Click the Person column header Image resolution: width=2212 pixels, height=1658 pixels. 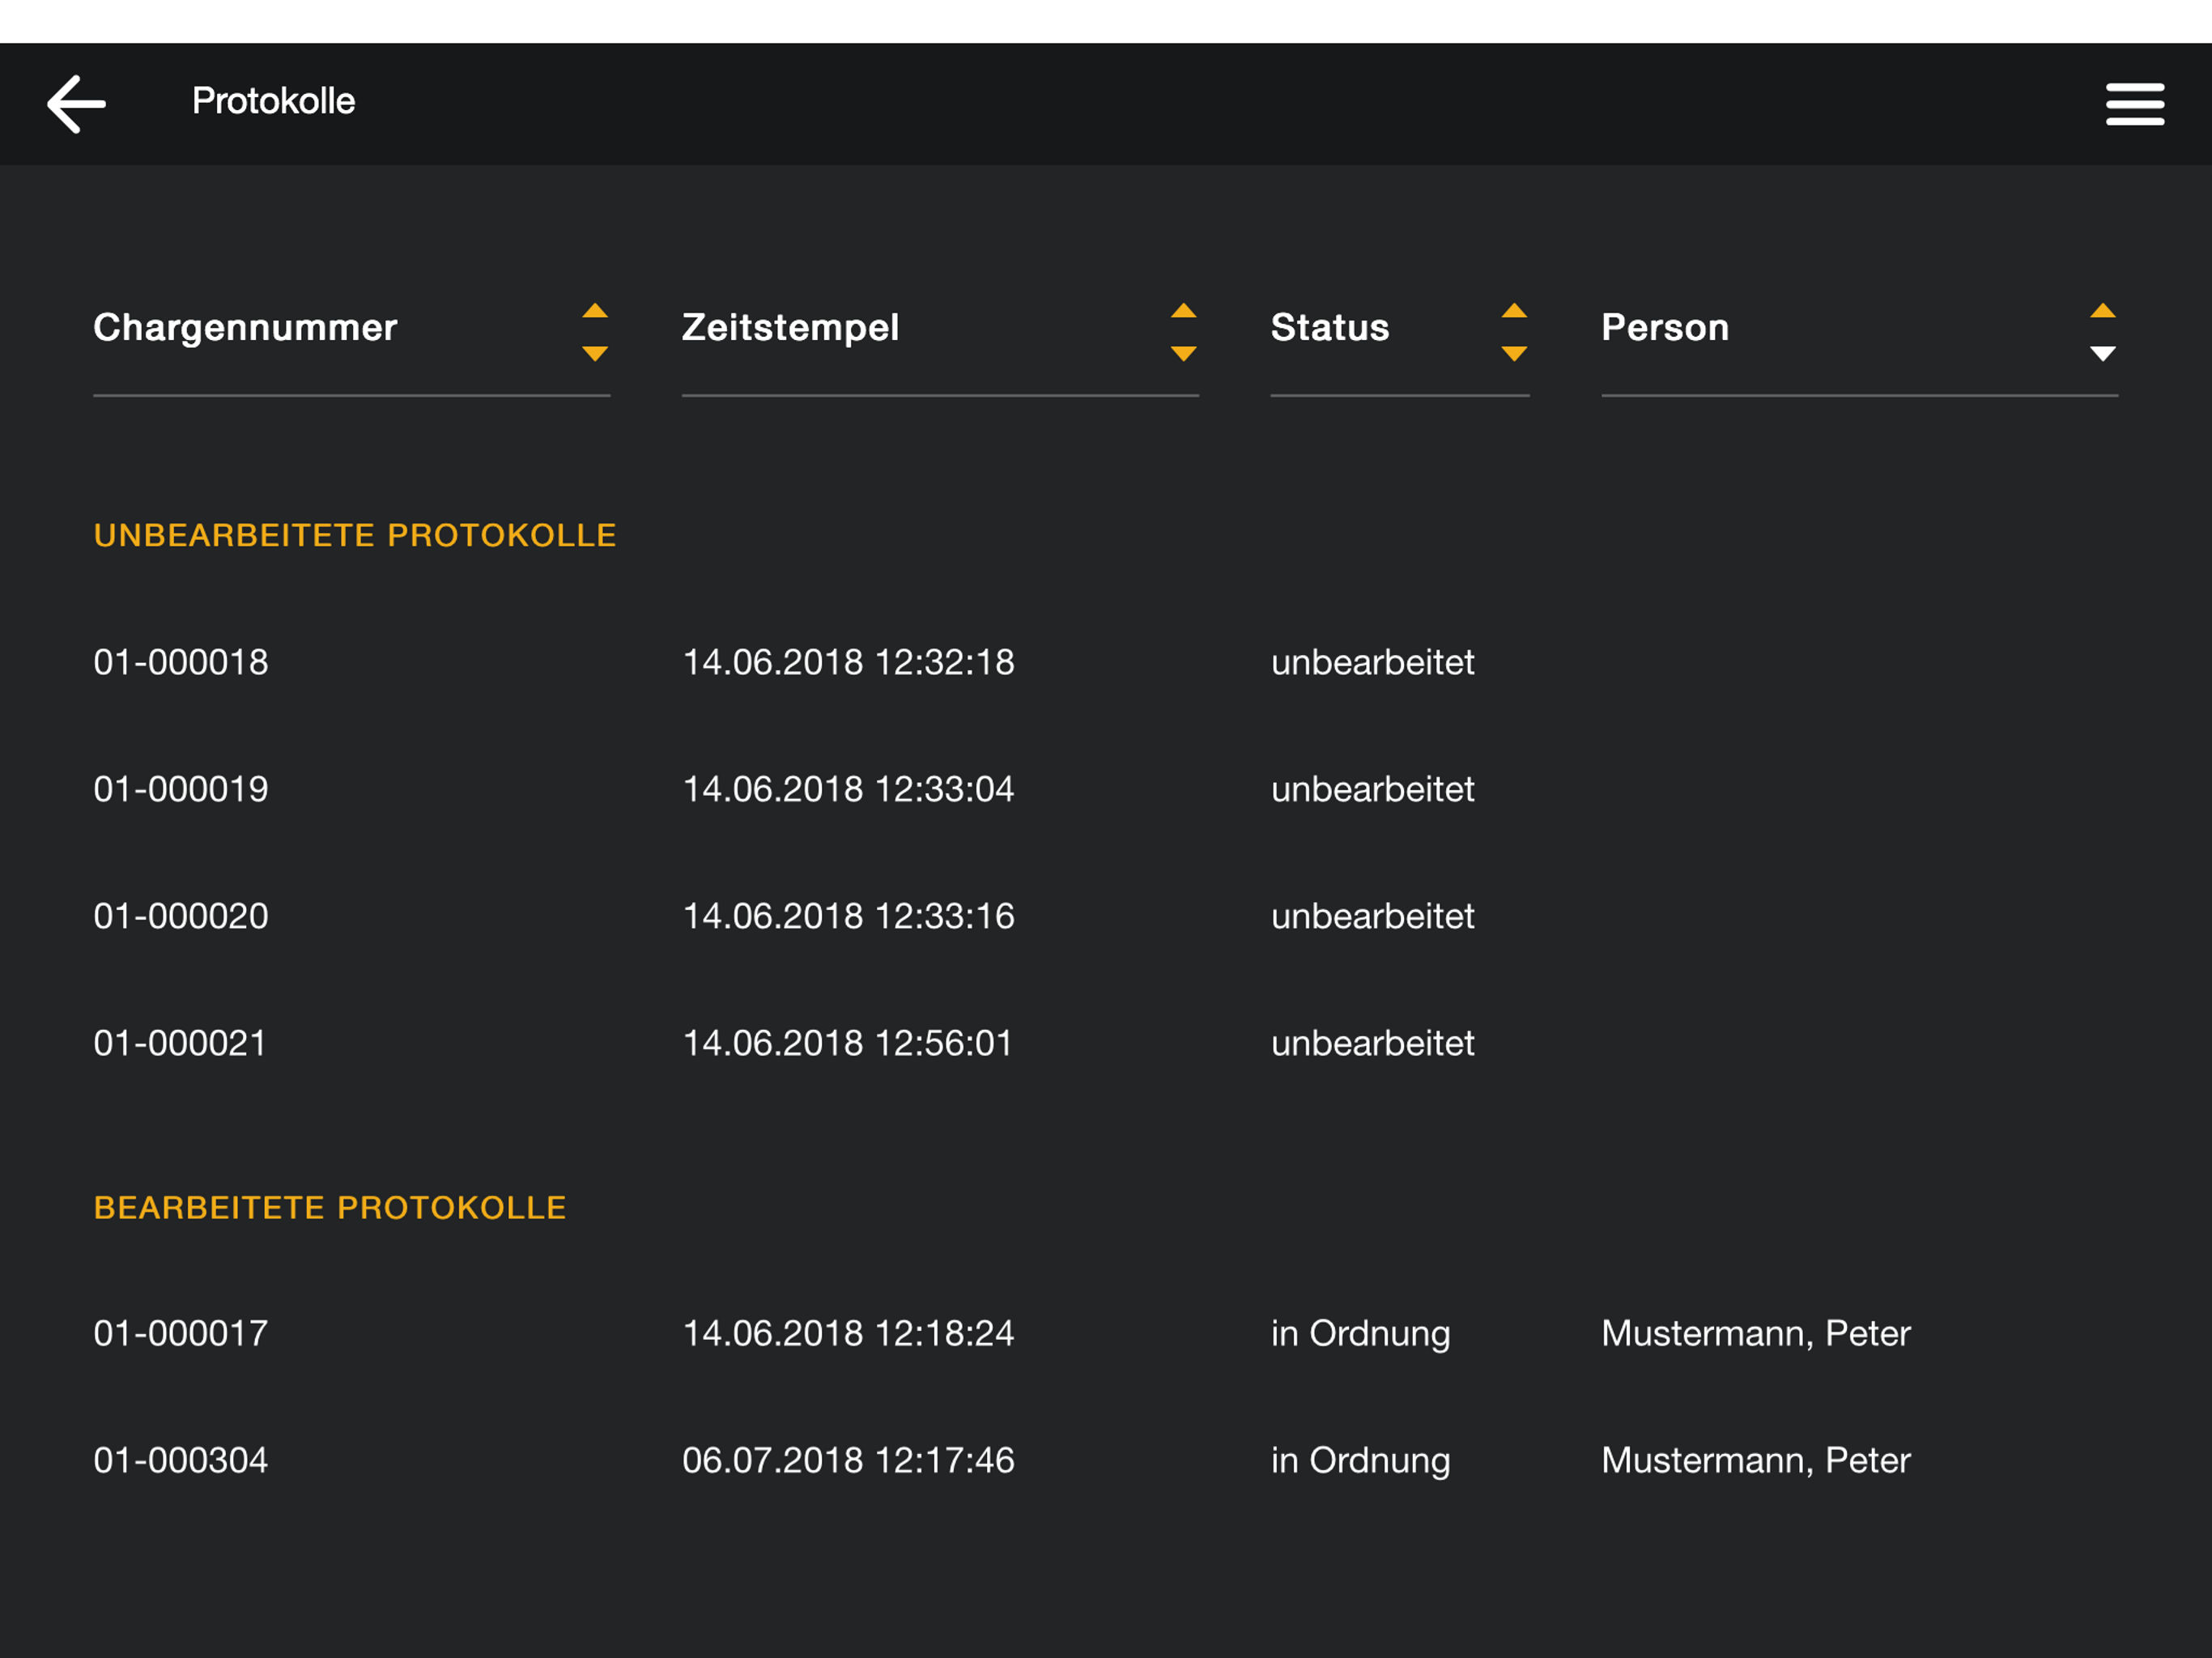[x=1664, y=328]
